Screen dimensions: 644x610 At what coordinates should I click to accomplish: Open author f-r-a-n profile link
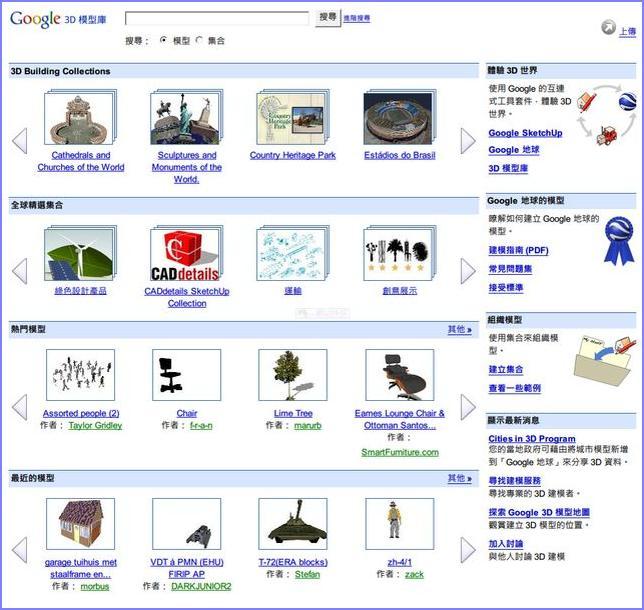pos(201,426)
